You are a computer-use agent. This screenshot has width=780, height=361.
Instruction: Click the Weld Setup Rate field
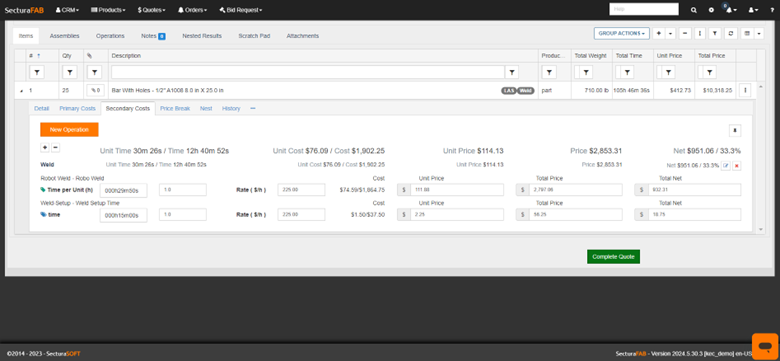[x=301, y=214]
